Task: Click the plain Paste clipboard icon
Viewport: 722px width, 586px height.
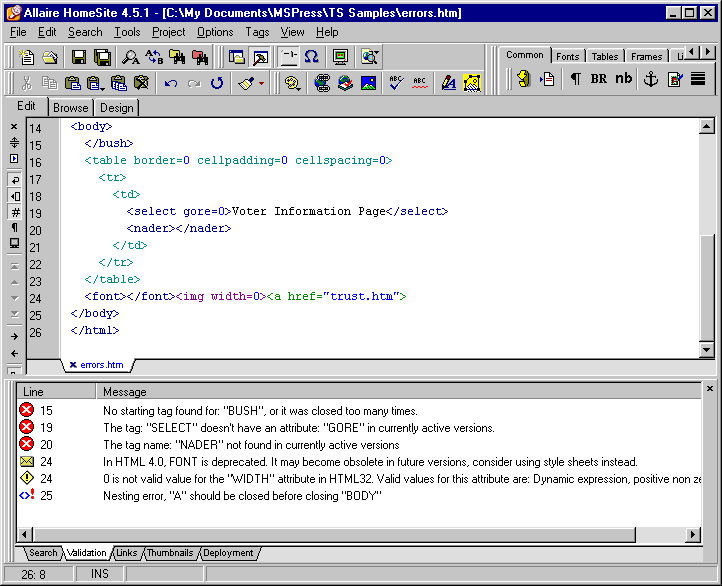Action: click(x=72, y=83)
